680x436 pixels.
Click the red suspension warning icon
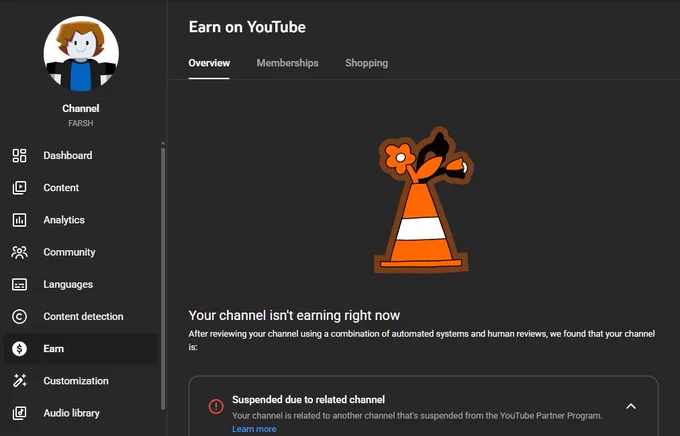tap(216, 406)
